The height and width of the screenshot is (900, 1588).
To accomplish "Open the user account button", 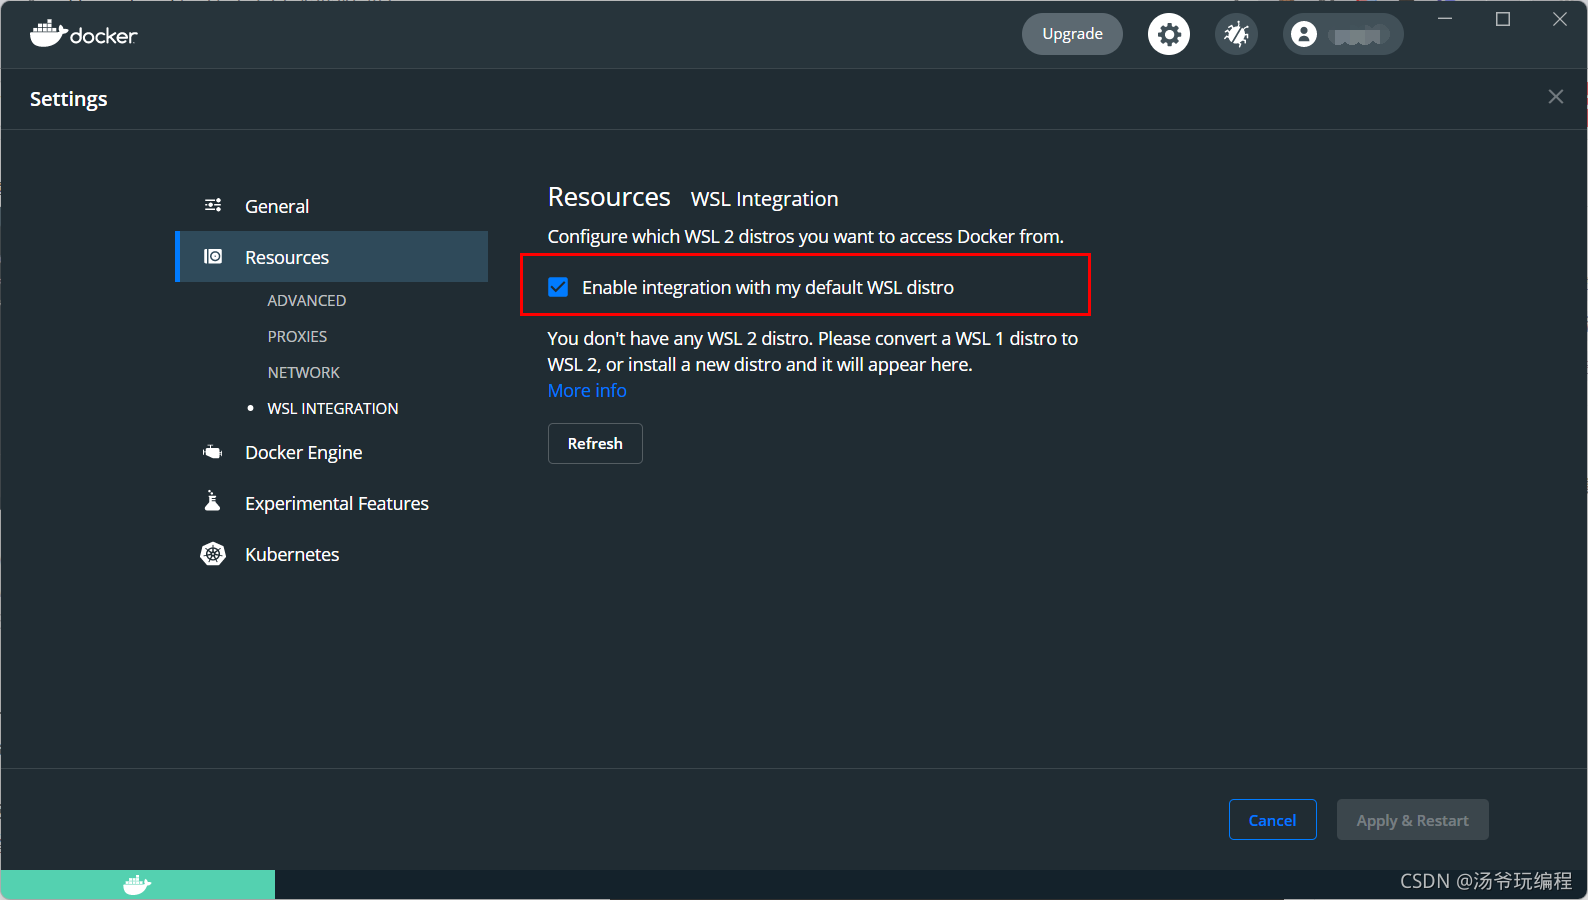I will [x=1343, y=34].
